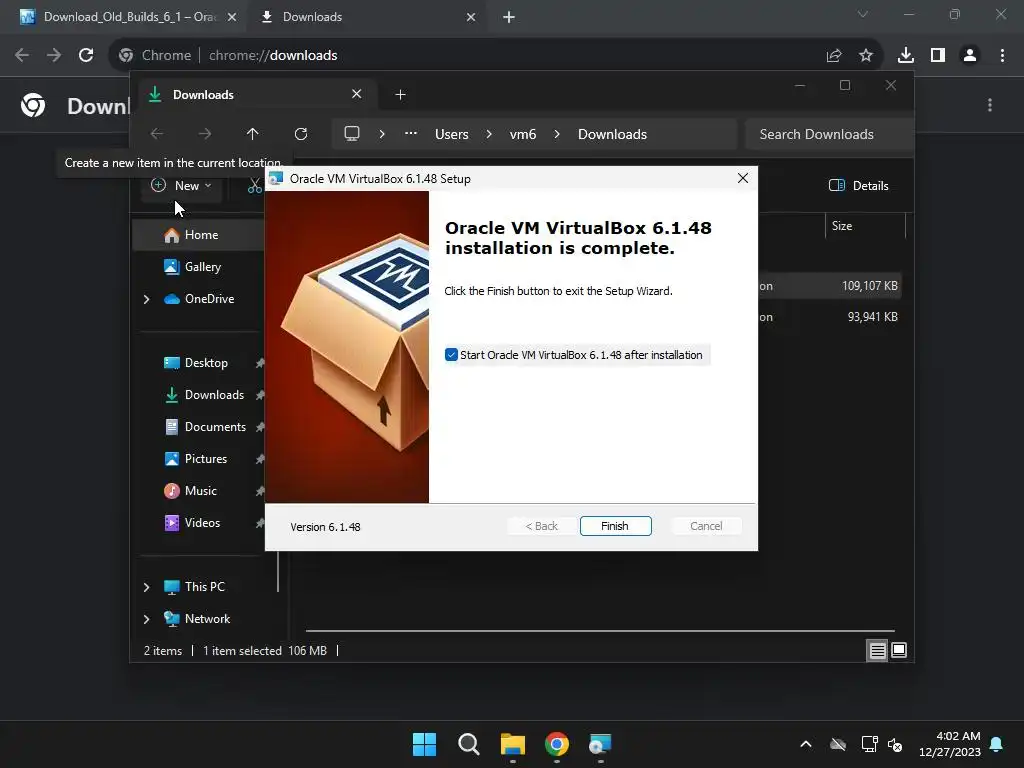Switch Explorer to details list view icon

point(877,650)
